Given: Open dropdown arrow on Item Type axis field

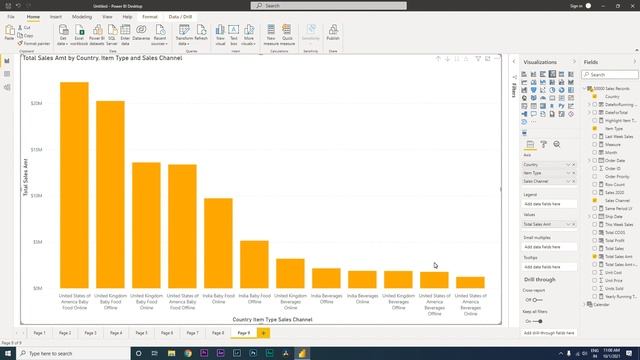Looking at the screenshot, I should 568,173.
